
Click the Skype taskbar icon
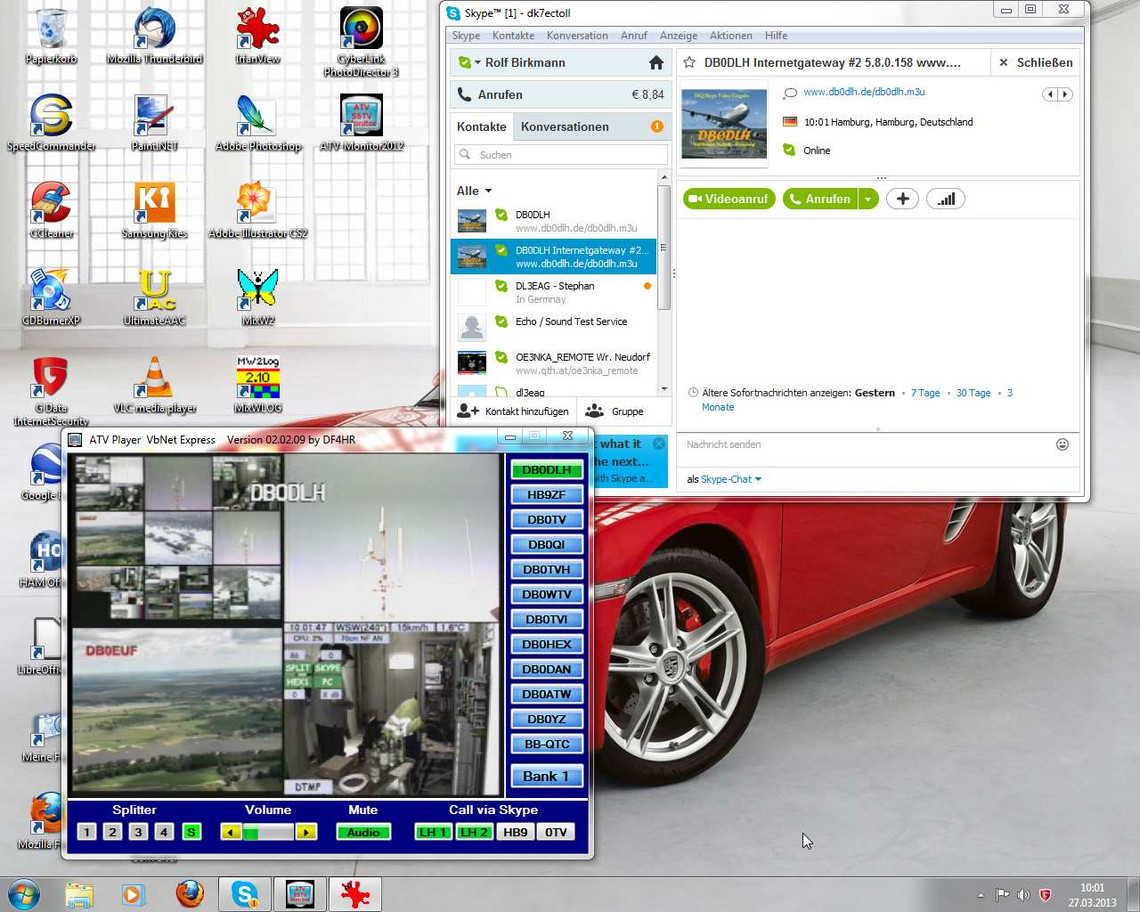(246, 894)
